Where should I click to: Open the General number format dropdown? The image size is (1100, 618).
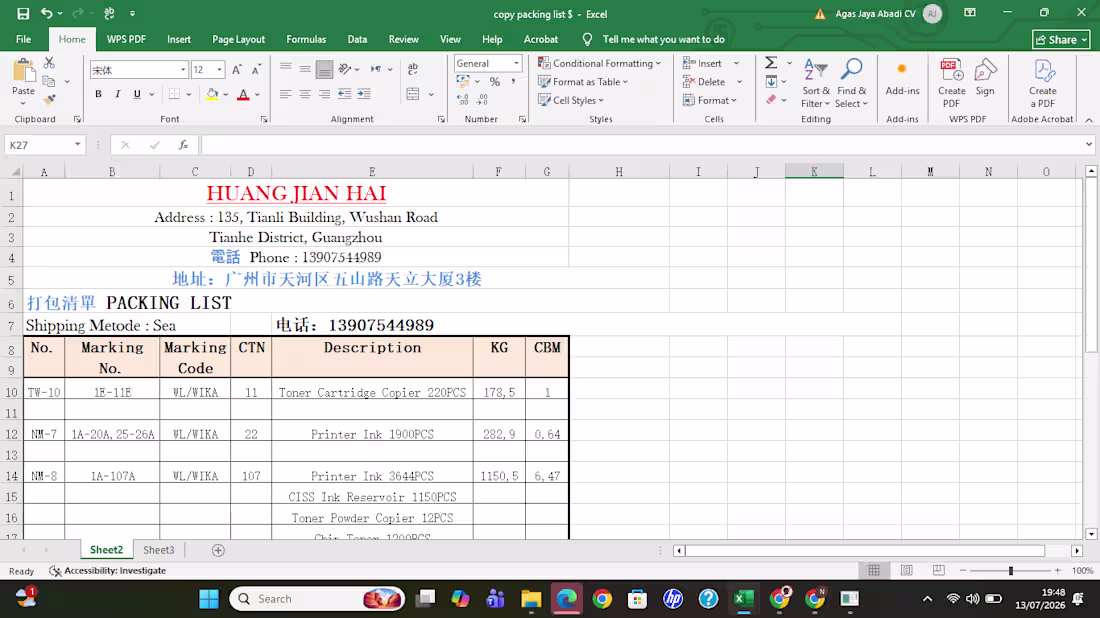click(516, 63)
